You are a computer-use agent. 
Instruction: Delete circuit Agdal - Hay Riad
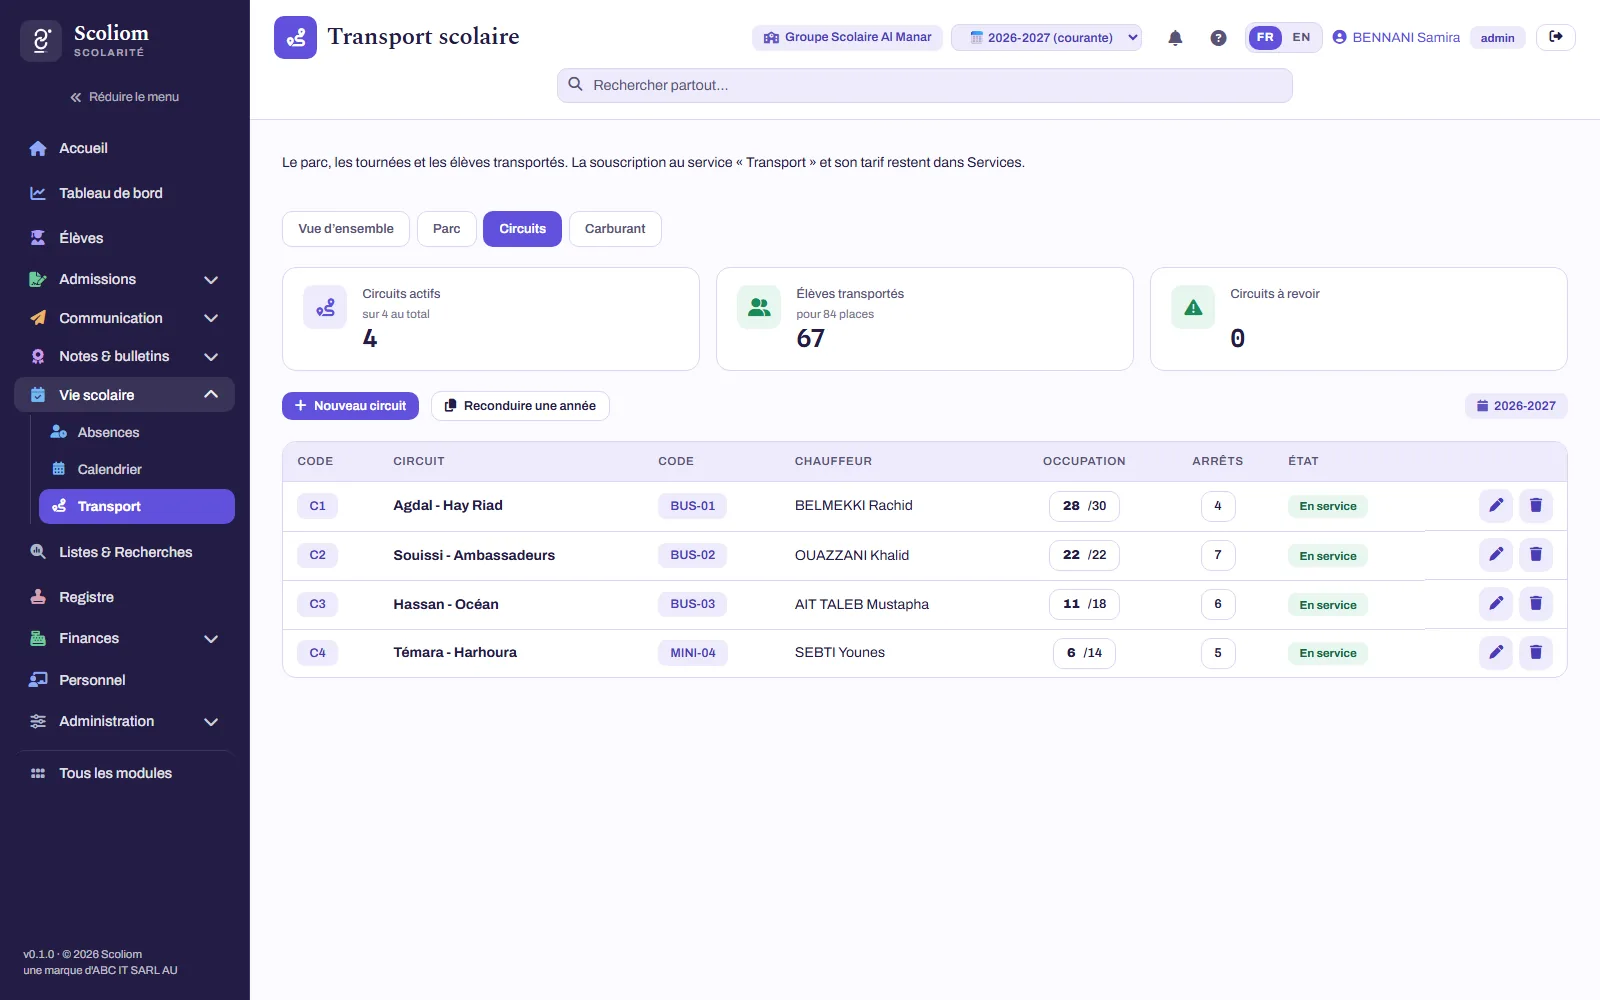tap(1536, 506)
